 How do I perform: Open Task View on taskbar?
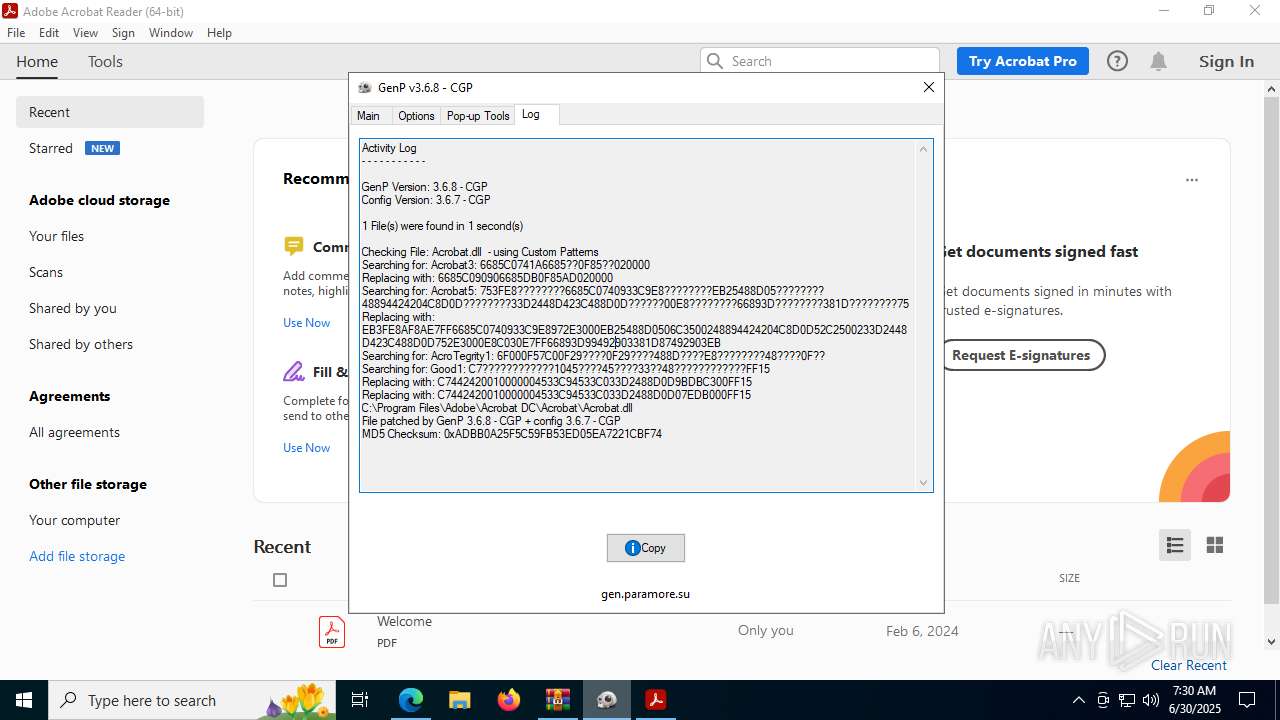pyautogui.click(x=360, y=700)
